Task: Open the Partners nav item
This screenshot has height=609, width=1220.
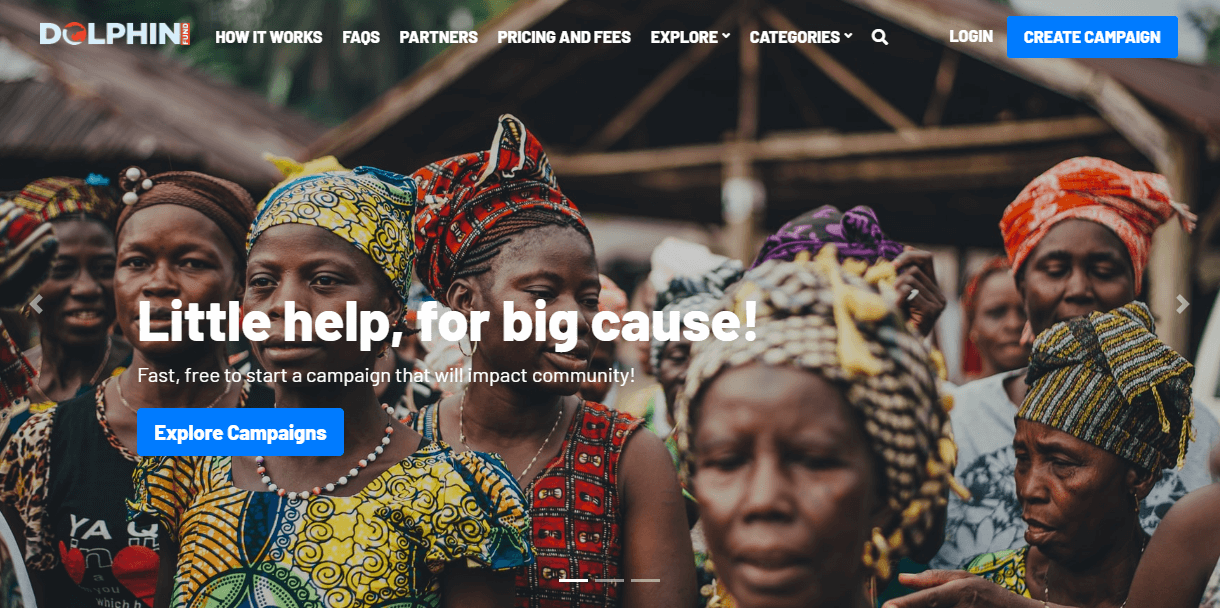Action: pyautogui.click(x=439, y=37)
